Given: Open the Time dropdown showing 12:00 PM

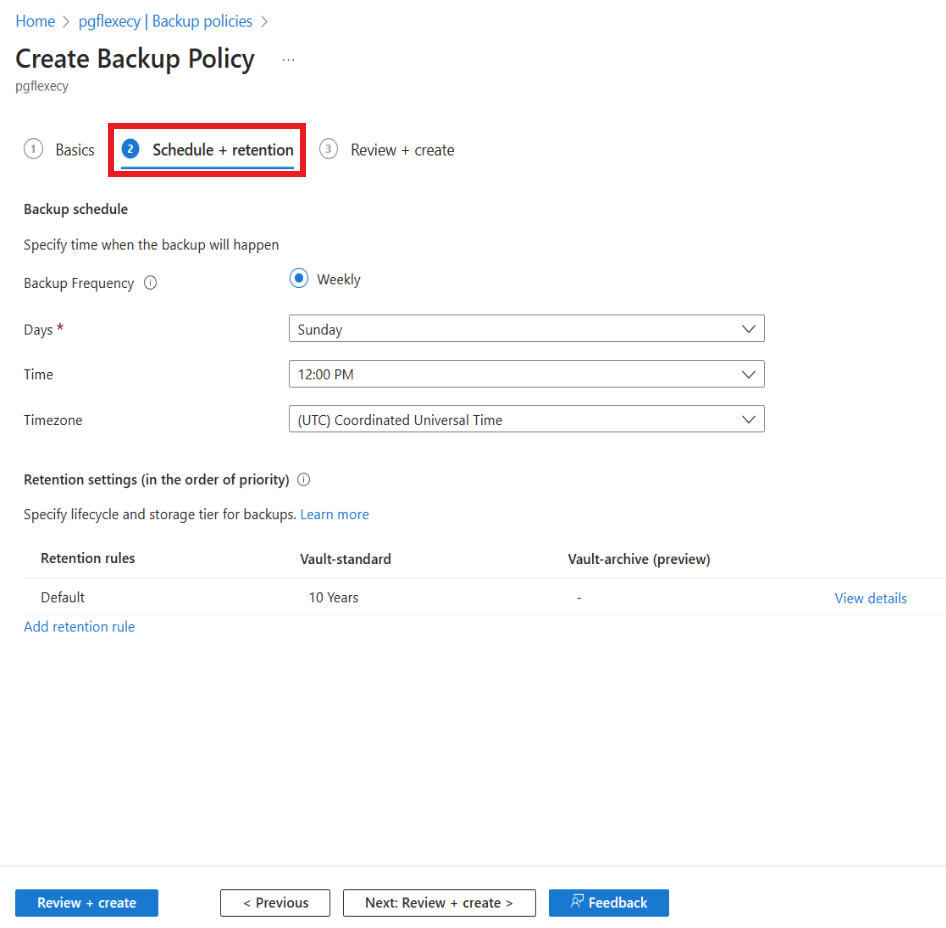Looking at the screenshot, I should [x=526, y=374].
